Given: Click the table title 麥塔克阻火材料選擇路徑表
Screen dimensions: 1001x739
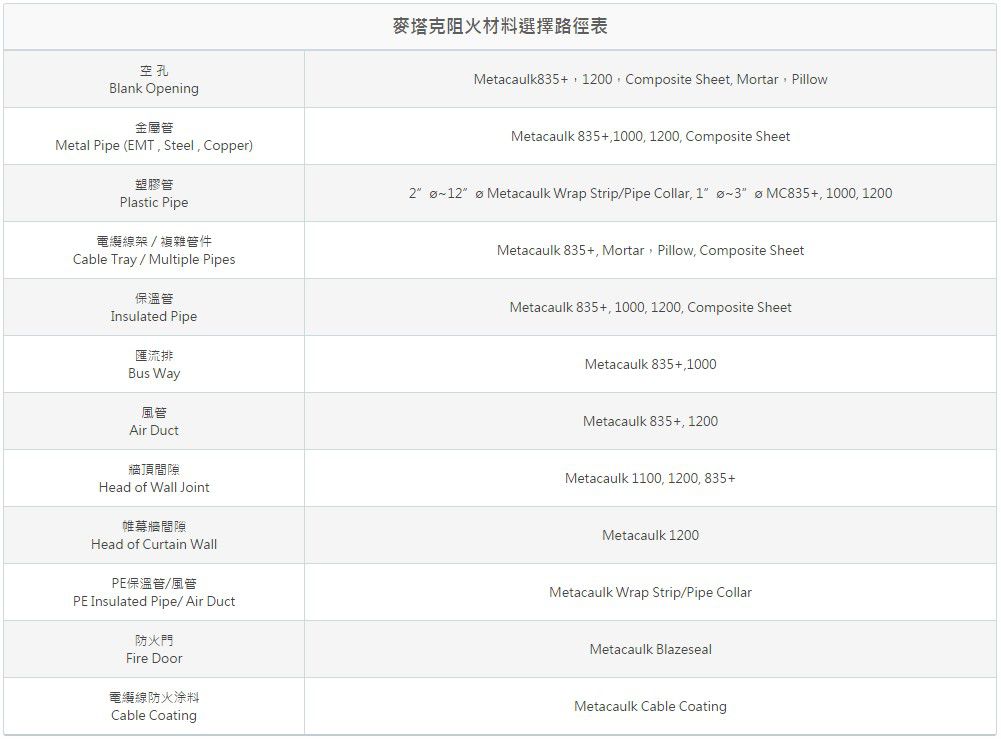Looking at the screenshot, I should tap(500, 26).
